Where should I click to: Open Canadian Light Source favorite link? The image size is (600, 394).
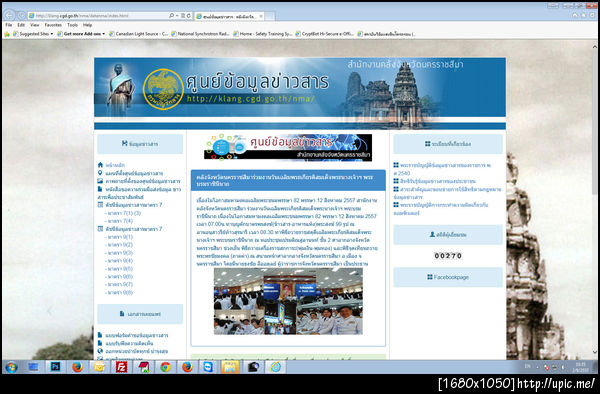point(139,34)
